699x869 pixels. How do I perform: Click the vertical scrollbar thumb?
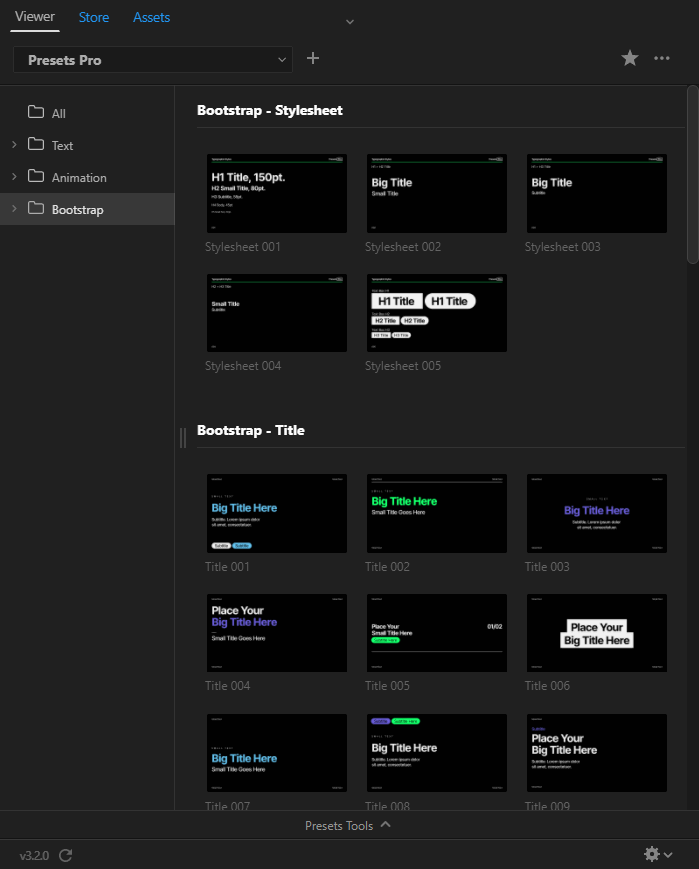coord(692,175)
